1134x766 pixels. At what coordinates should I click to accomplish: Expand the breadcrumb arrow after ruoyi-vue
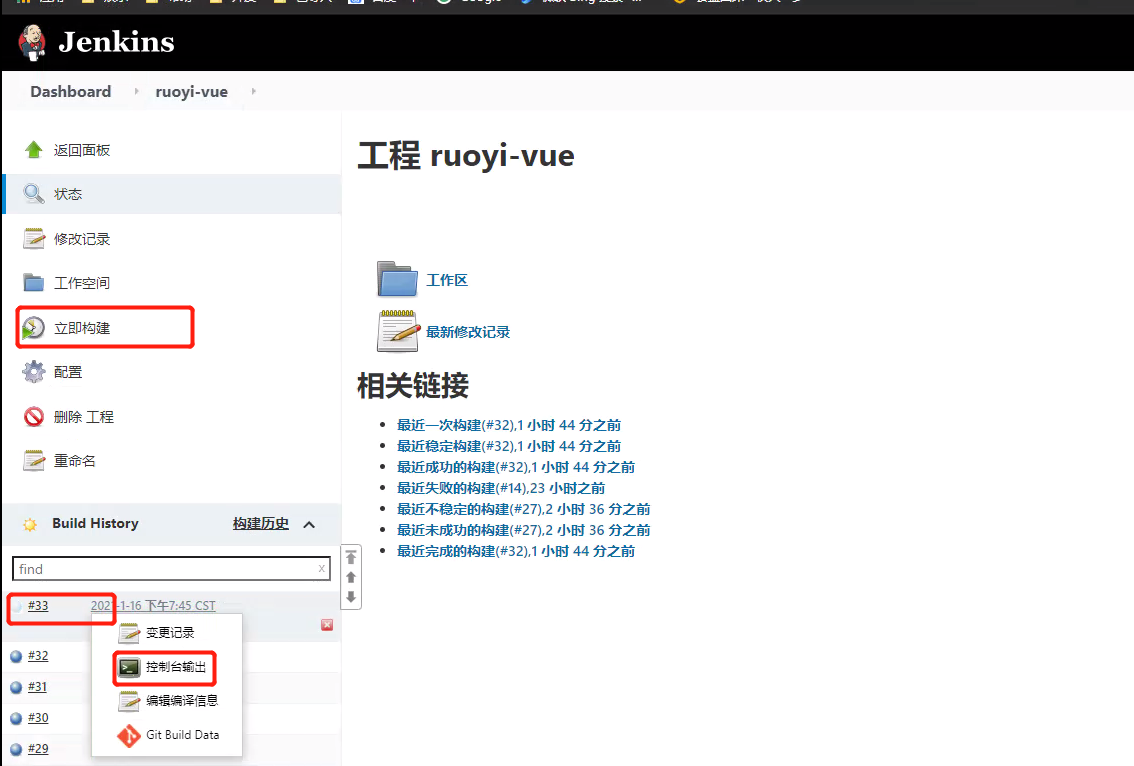(x=253, y=91)
